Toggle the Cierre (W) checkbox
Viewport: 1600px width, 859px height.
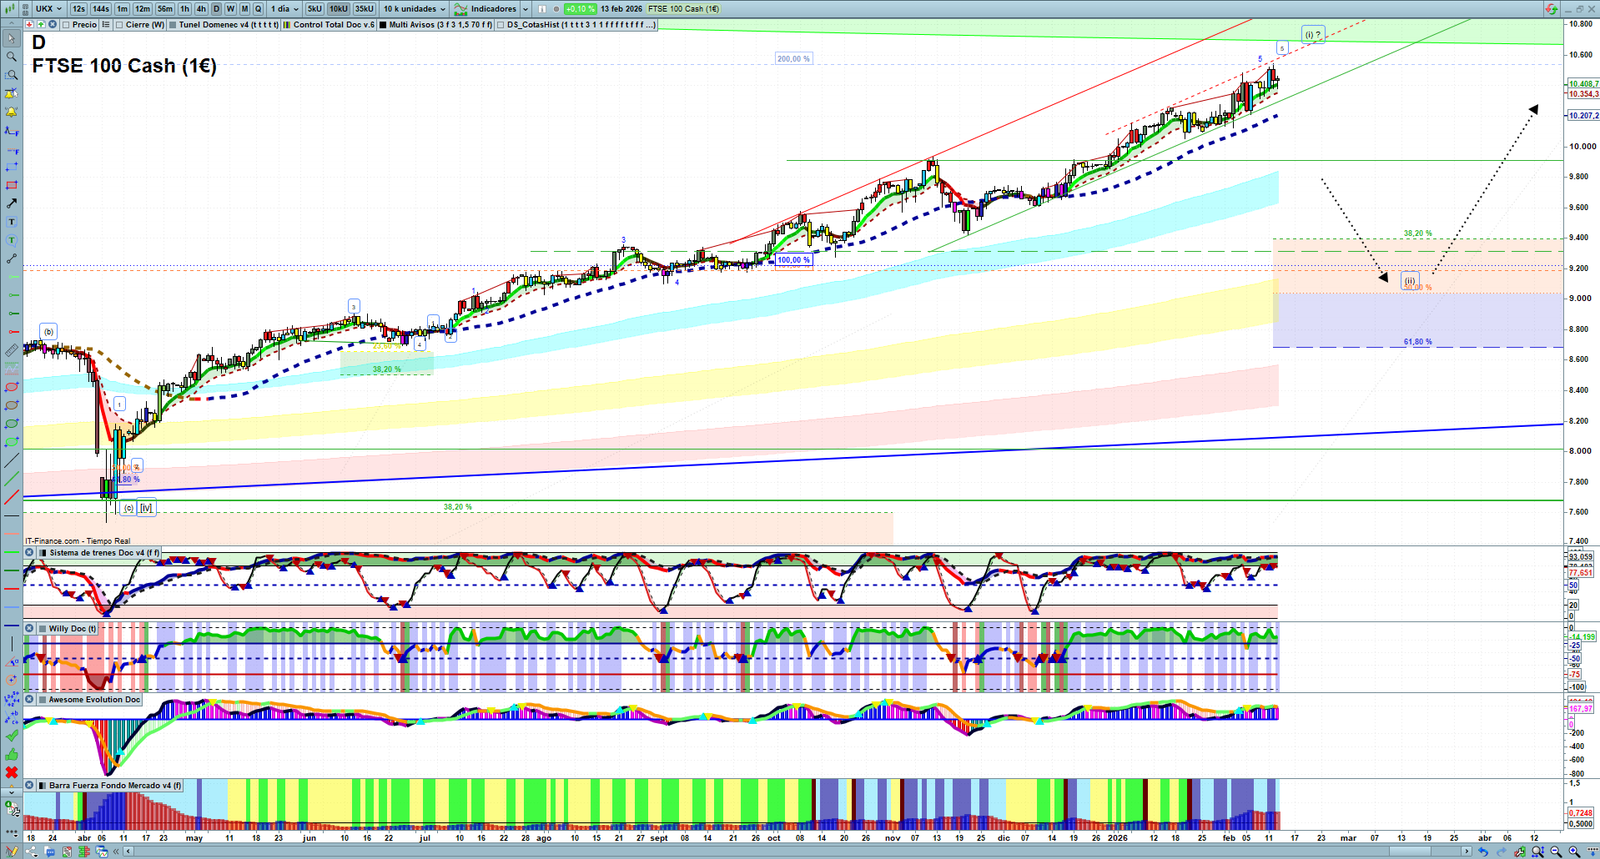click(x=120, y=25)
